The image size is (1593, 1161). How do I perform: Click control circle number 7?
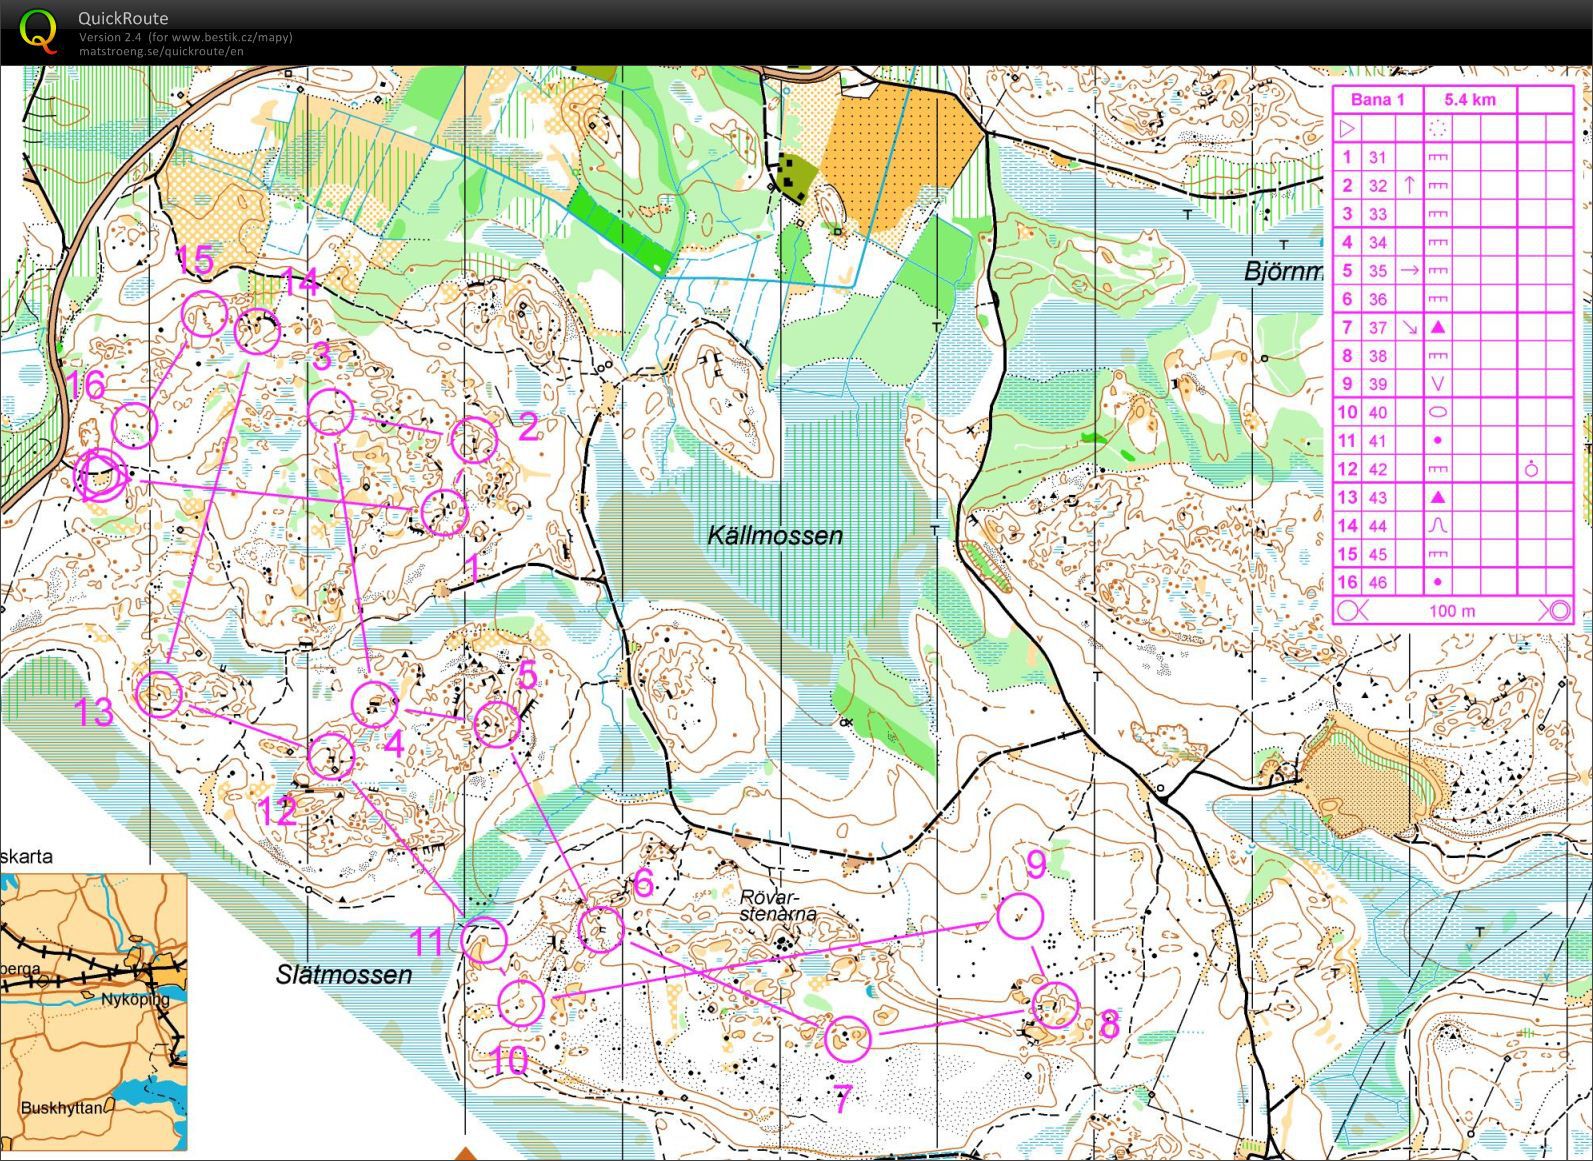click(848, 1039)
